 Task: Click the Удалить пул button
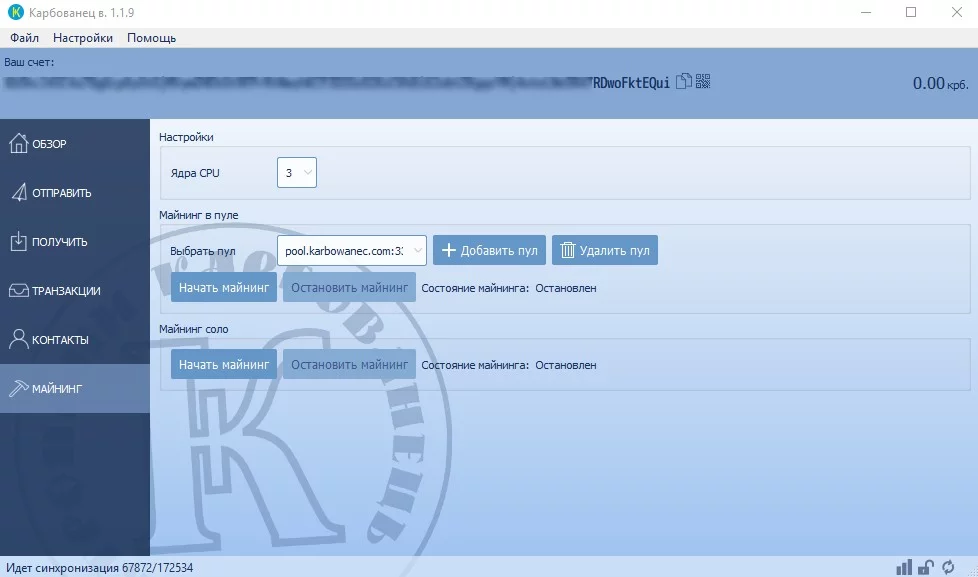tap(605, 250)
